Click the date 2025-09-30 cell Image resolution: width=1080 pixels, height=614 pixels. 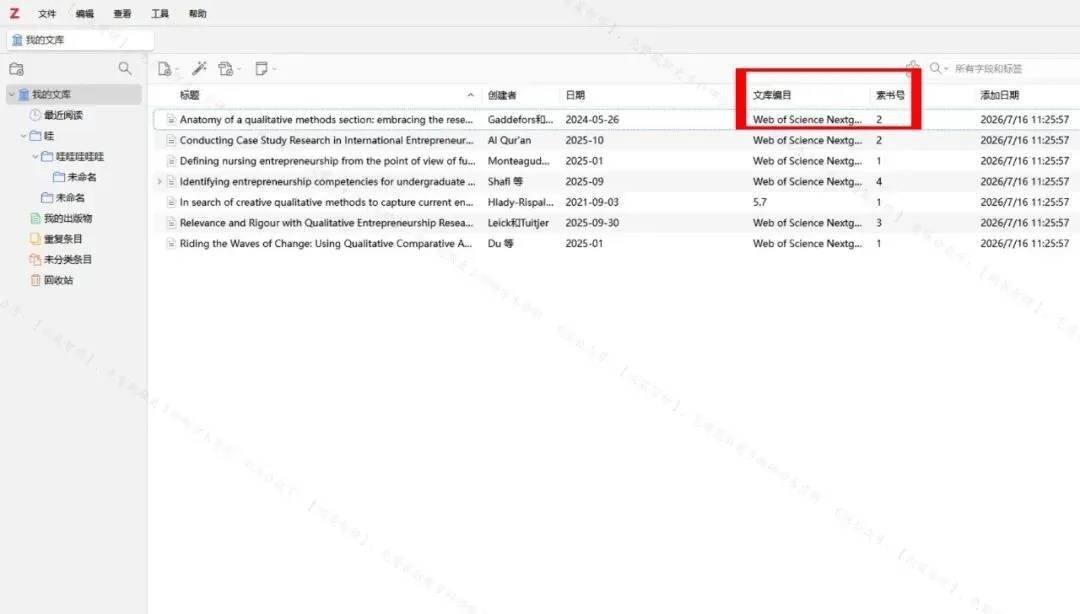point(592,223)
